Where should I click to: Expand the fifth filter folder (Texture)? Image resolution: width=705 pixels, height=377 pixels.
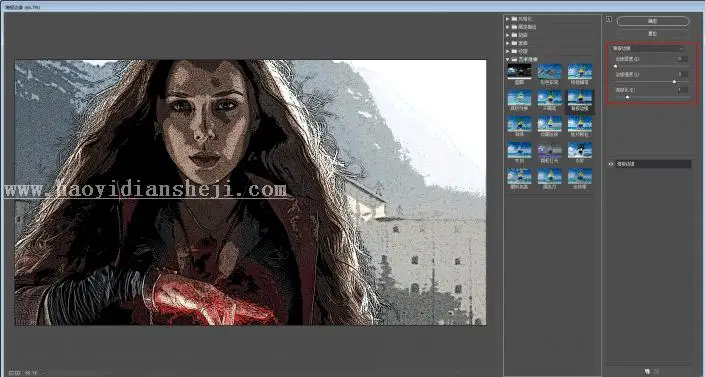pos(508,51)
